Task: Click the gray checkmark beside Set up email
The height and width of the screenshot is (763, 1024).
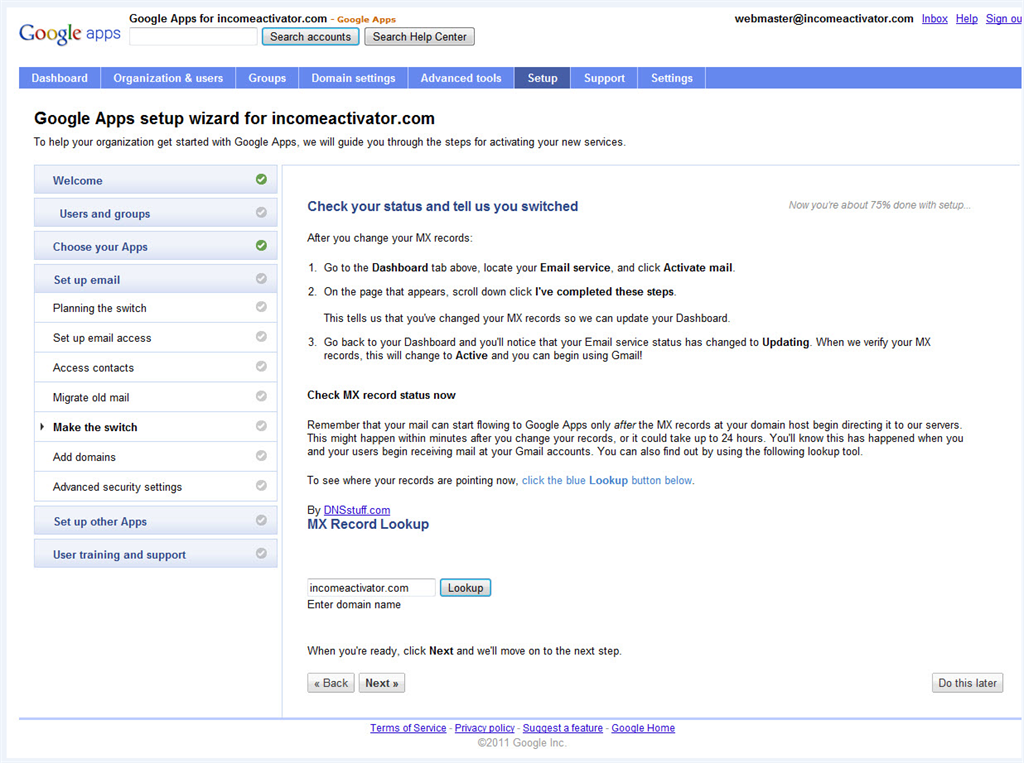Action: coord(261,278)
